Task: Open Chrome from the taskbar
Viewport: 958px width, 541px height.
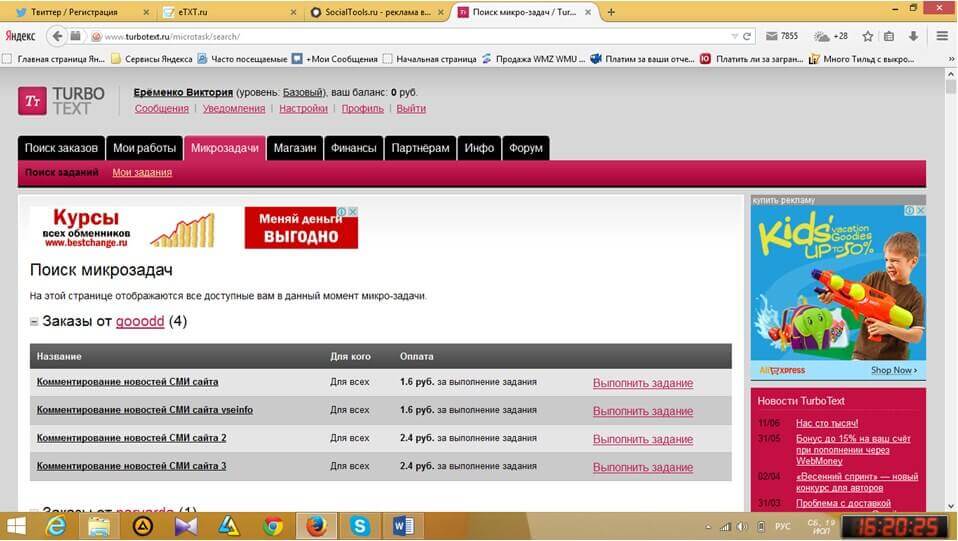Action: pos(273,526)
